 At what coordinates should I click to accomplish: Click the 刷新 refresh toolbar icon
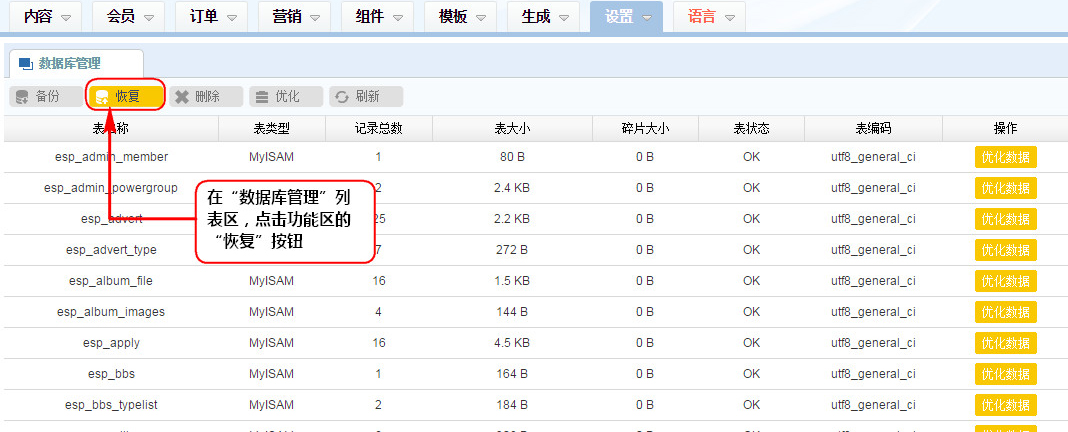(x=342, y=97)
